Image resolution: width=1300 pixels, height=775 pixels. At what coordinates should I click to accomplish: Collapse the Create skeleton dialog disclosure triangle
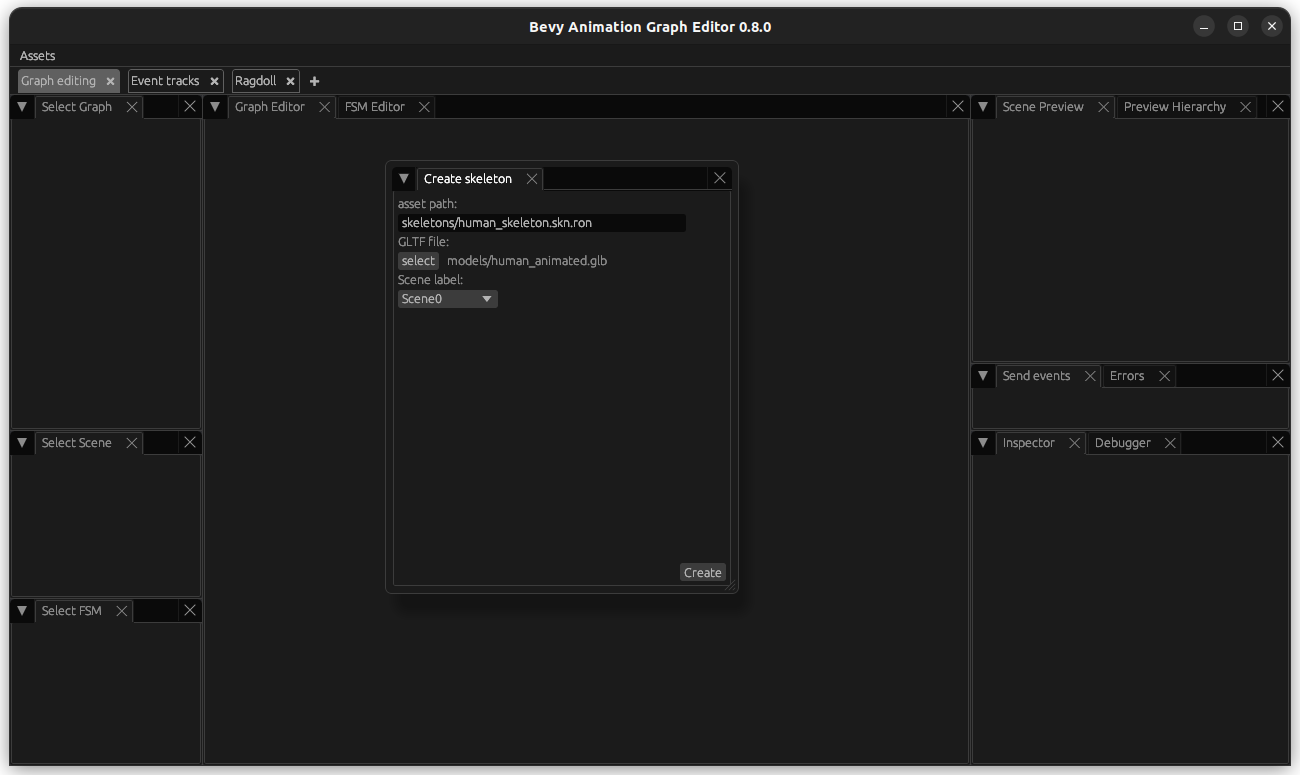point(403,178)
